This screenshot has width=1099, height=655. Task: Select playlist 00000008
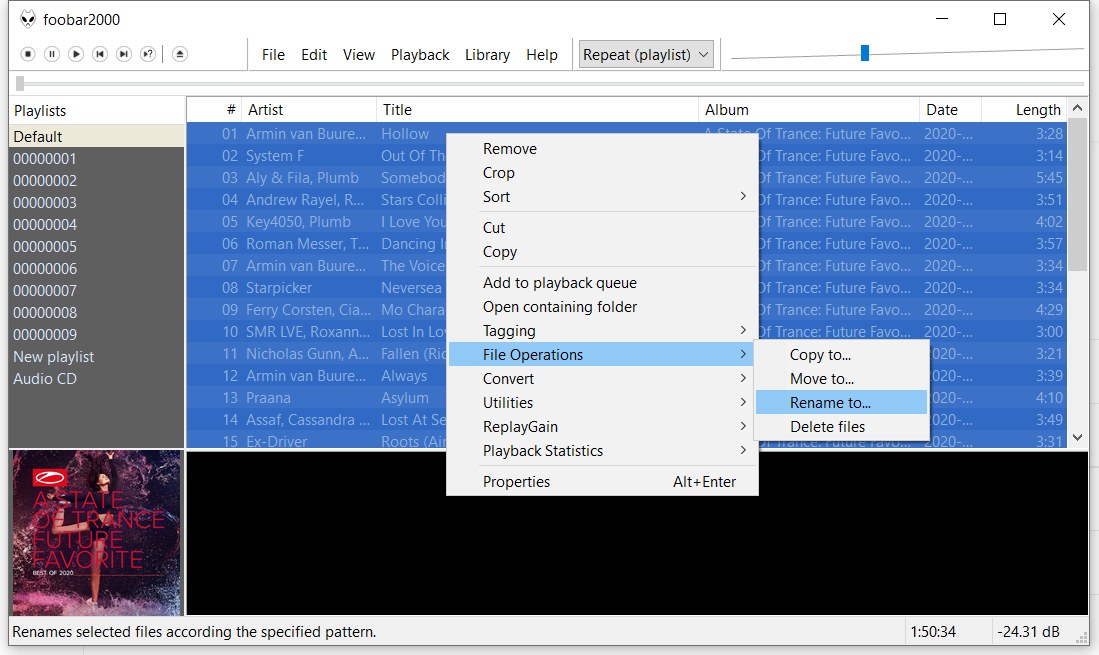[x=96, y=312]
